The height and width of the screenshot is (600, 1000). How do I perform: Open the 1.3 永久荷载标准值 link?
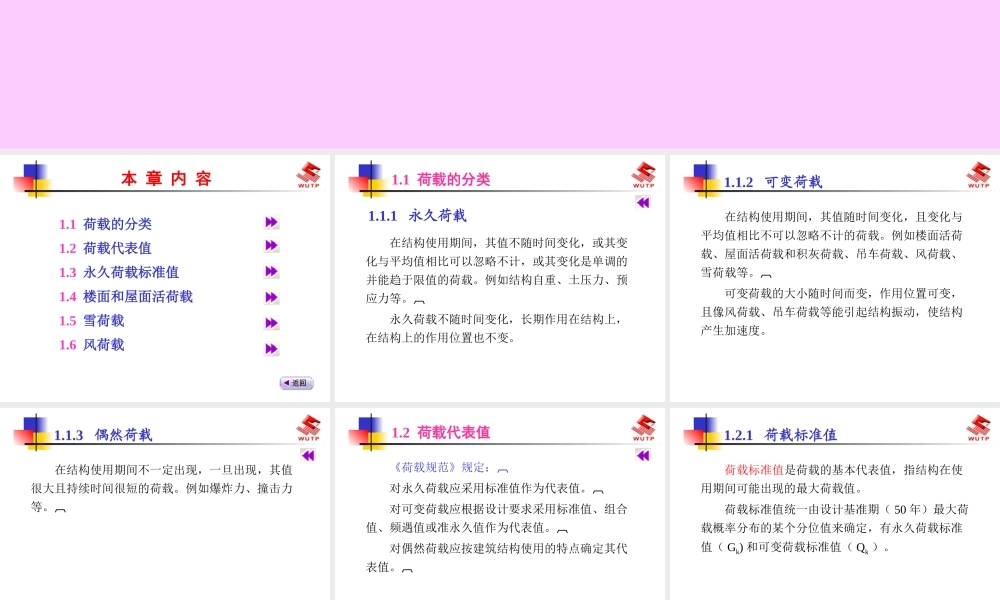pyautogui.click(x=119, y=272)
